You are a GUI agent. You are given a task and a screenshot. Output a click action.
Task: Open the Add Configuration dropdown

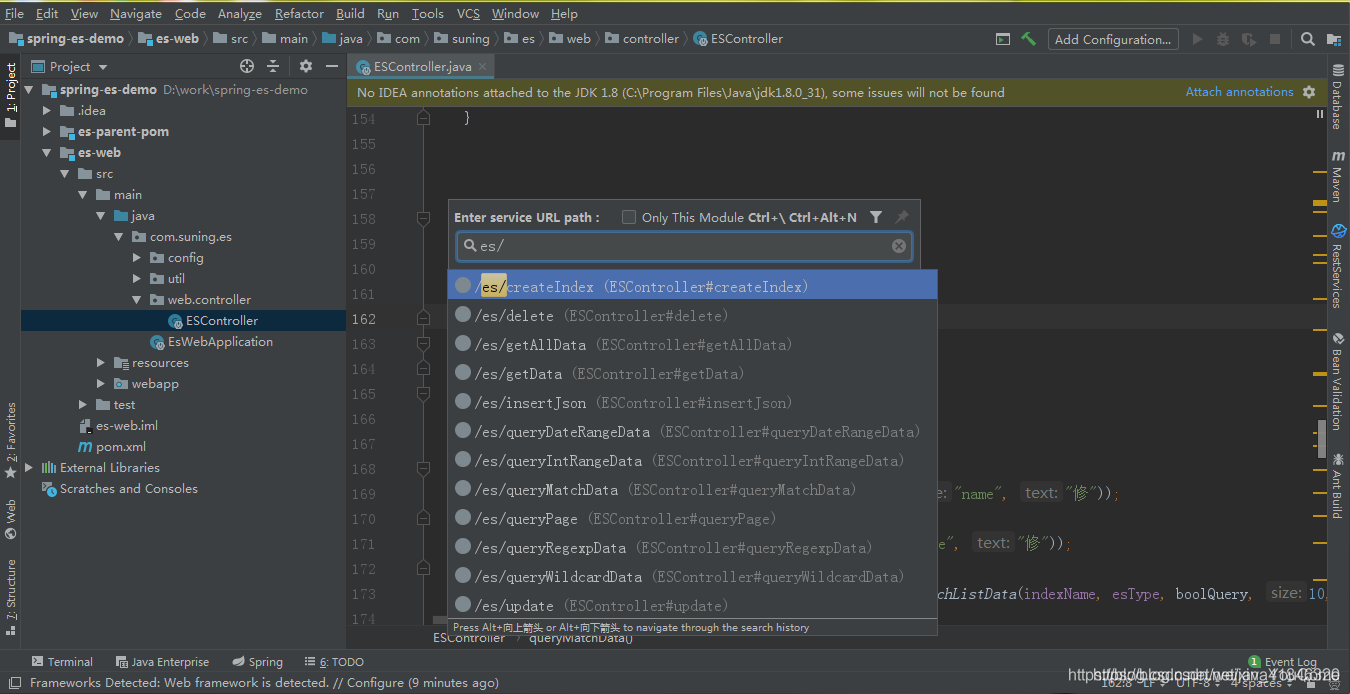pos(1113,39)
